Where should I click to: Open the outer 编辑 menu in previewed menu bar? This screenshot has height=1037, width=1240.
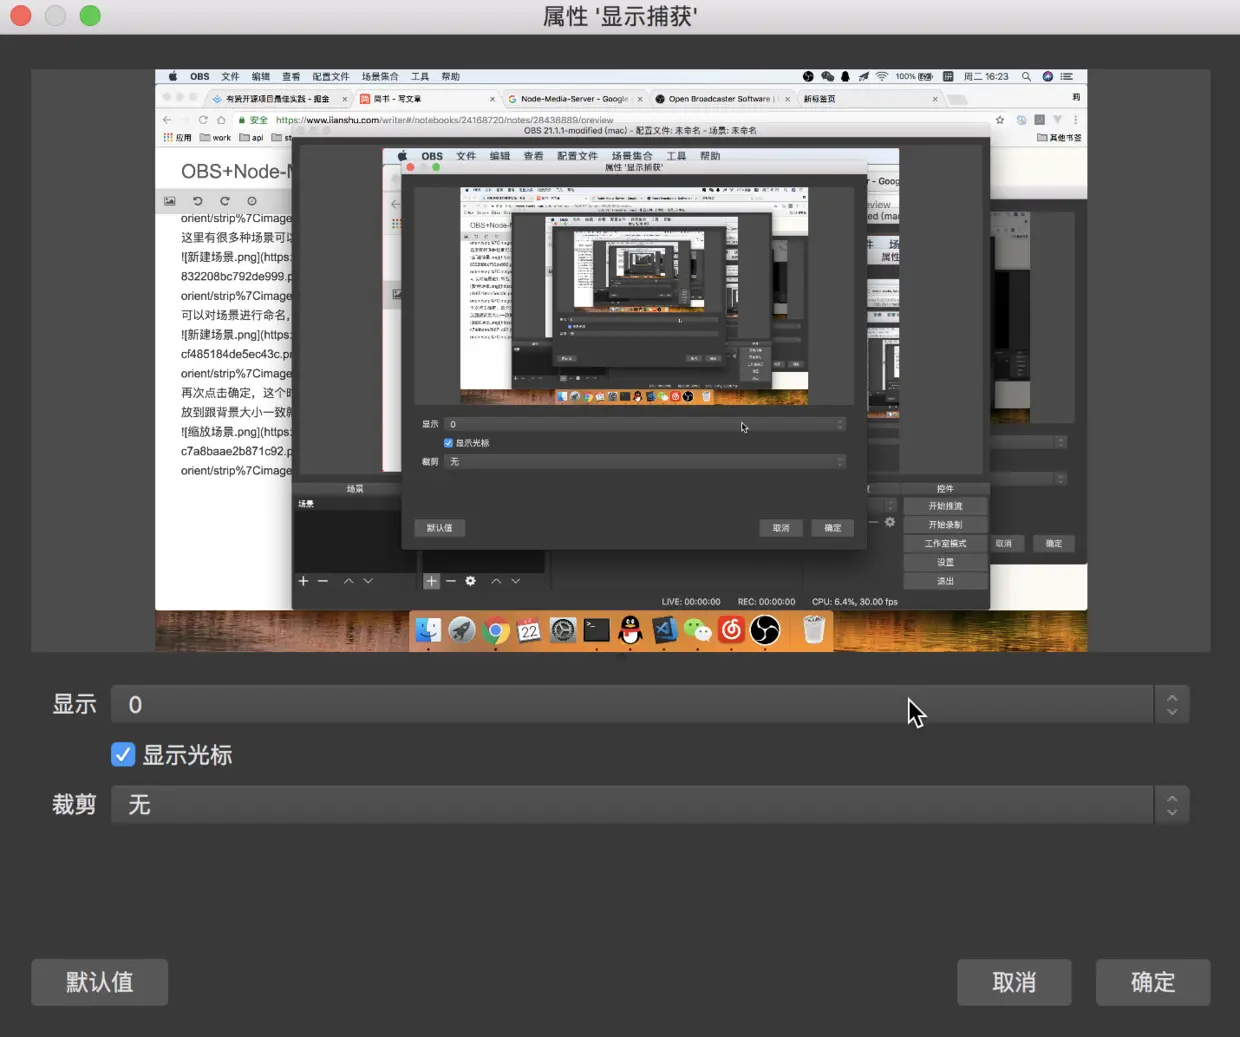(261, 77)
